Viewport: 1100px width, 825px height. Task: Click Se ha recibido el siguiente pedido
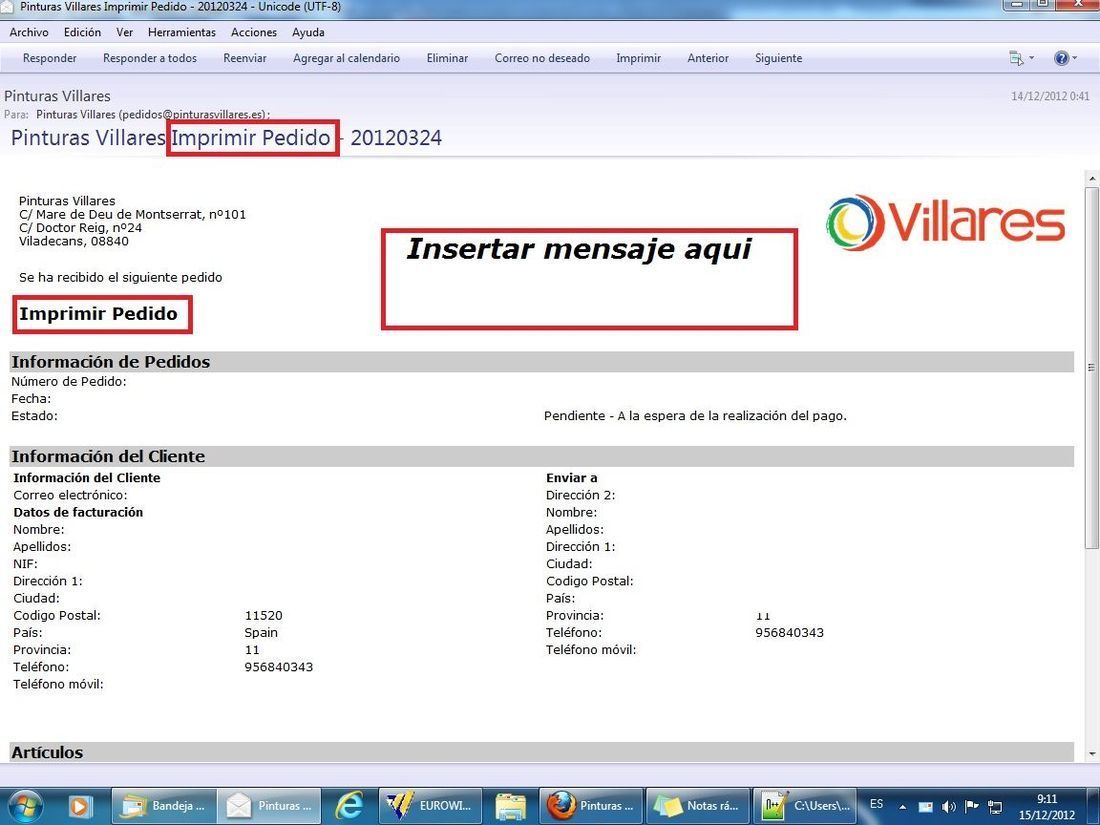(121, 278)
